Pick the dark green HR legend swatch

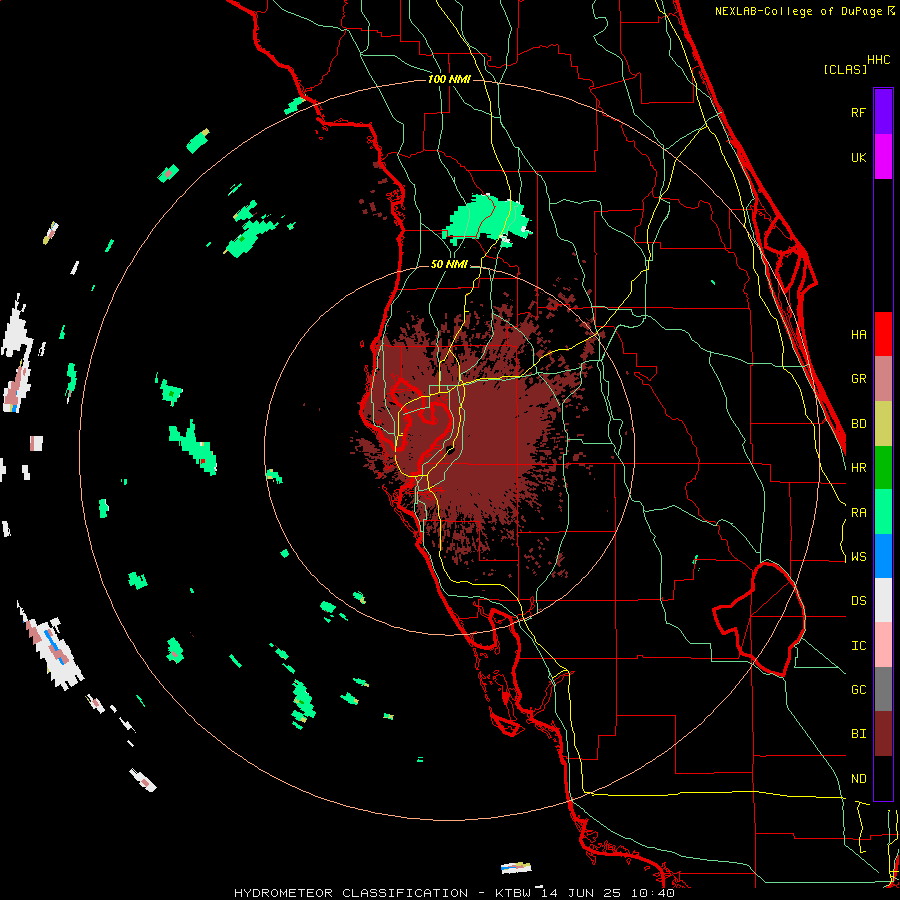(x=883, y=468)
